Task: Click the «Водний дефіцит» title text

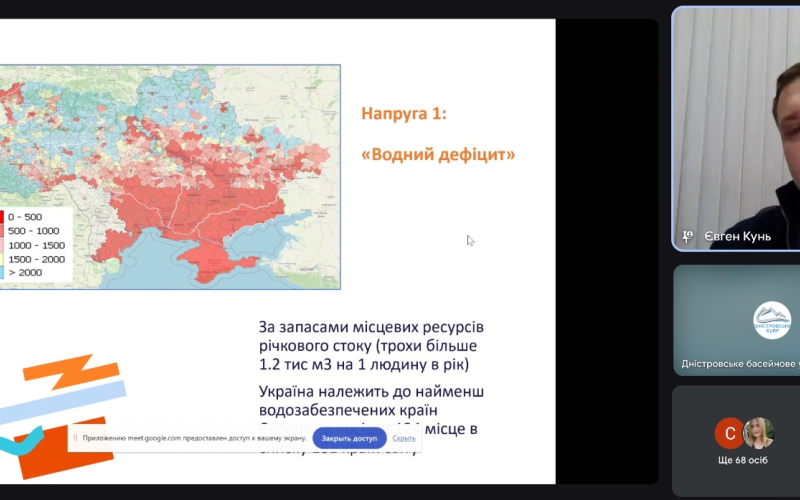Action: click(x=437, y=155)
